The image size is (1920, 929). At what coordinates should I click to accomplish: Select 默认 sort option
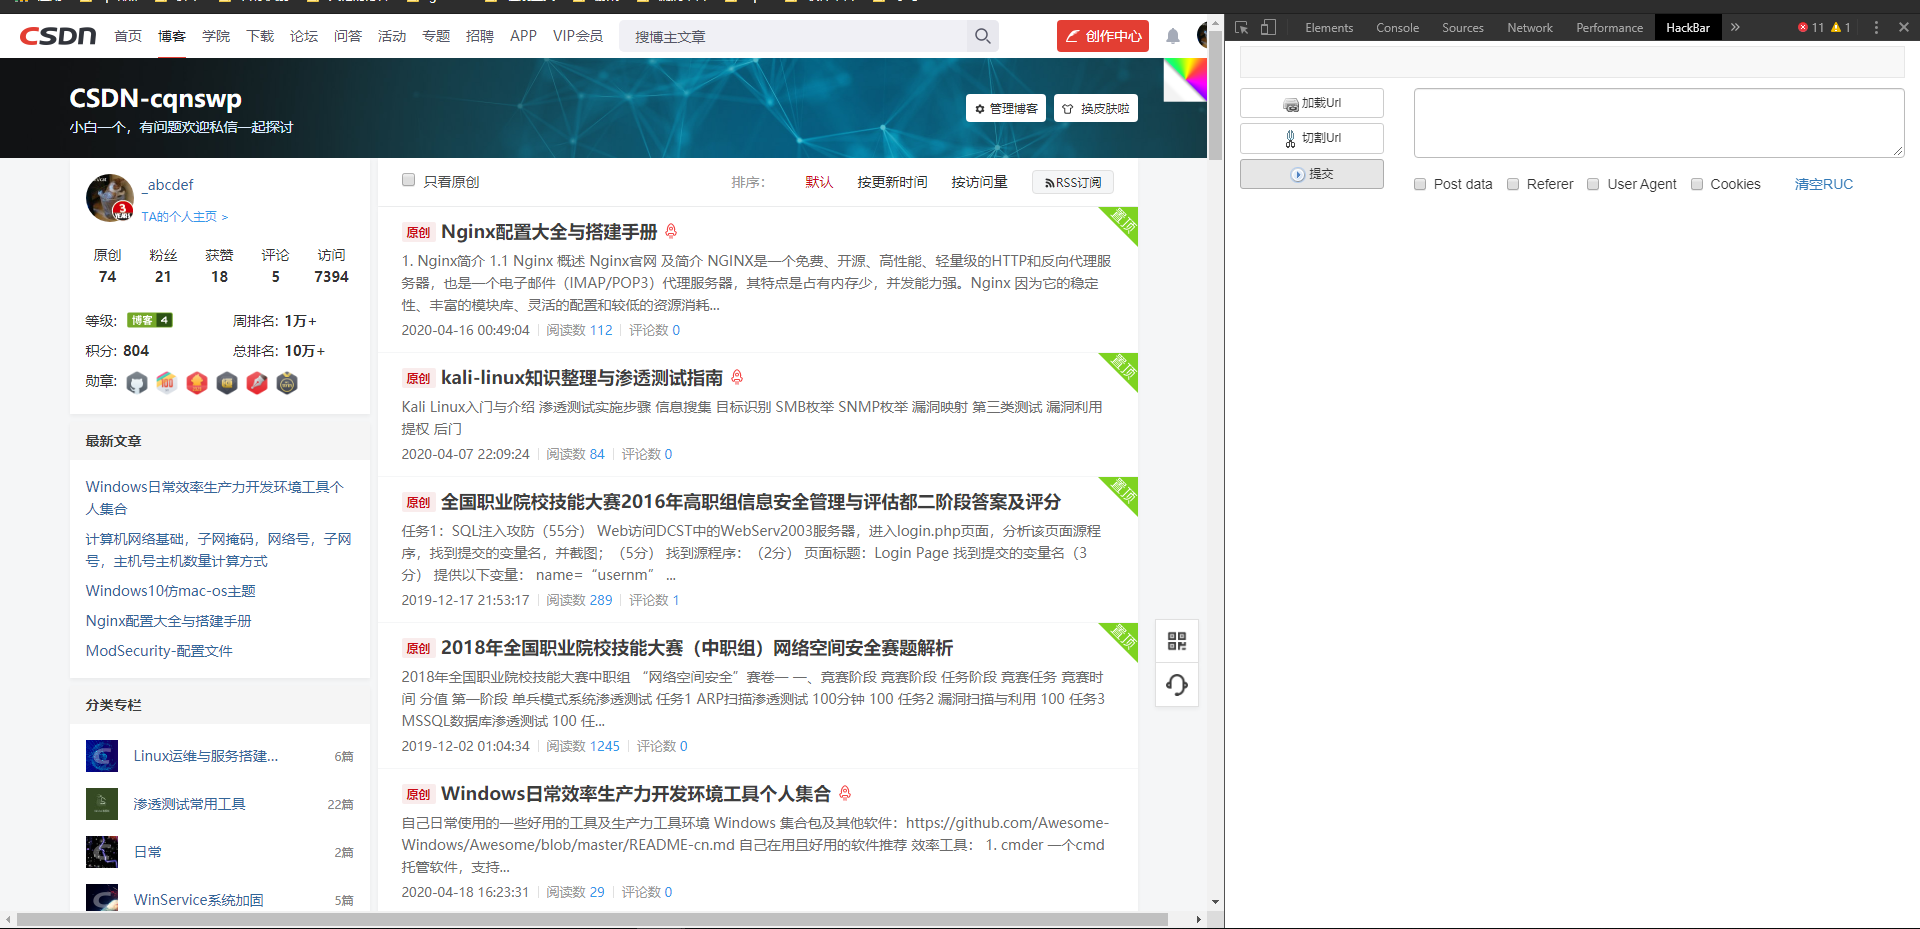pos(819,182)
